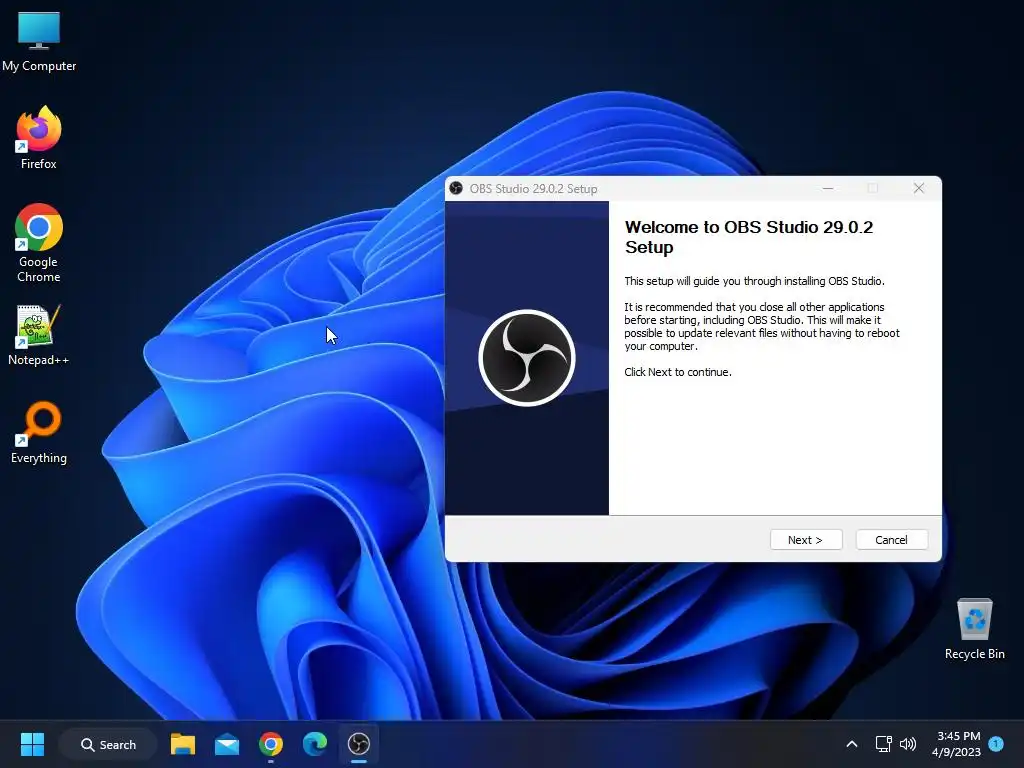The width and height of the screenshot is (1024, 768).
Task: Open network status tray icon
Action: tap(883, 744)
